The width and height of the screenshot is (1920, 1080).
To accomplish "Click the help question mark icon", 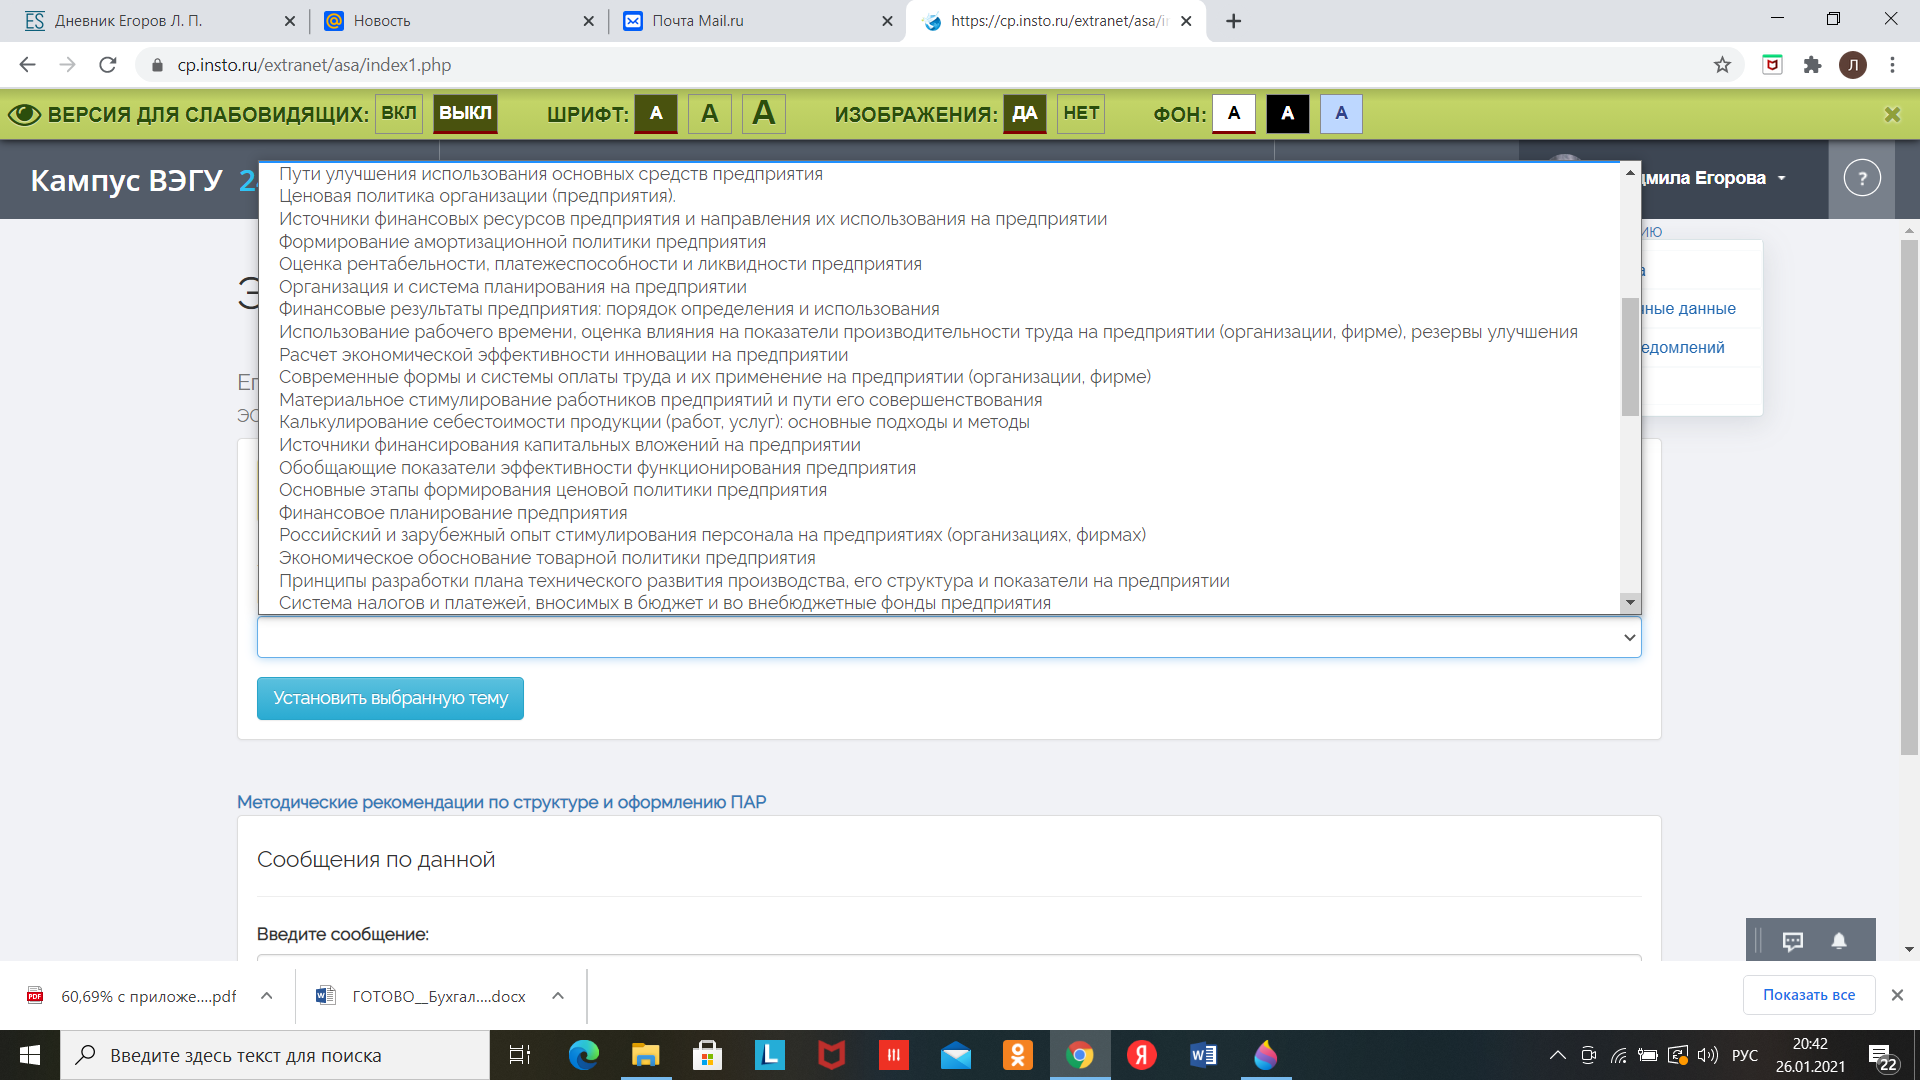I will tap(1861, 179).
